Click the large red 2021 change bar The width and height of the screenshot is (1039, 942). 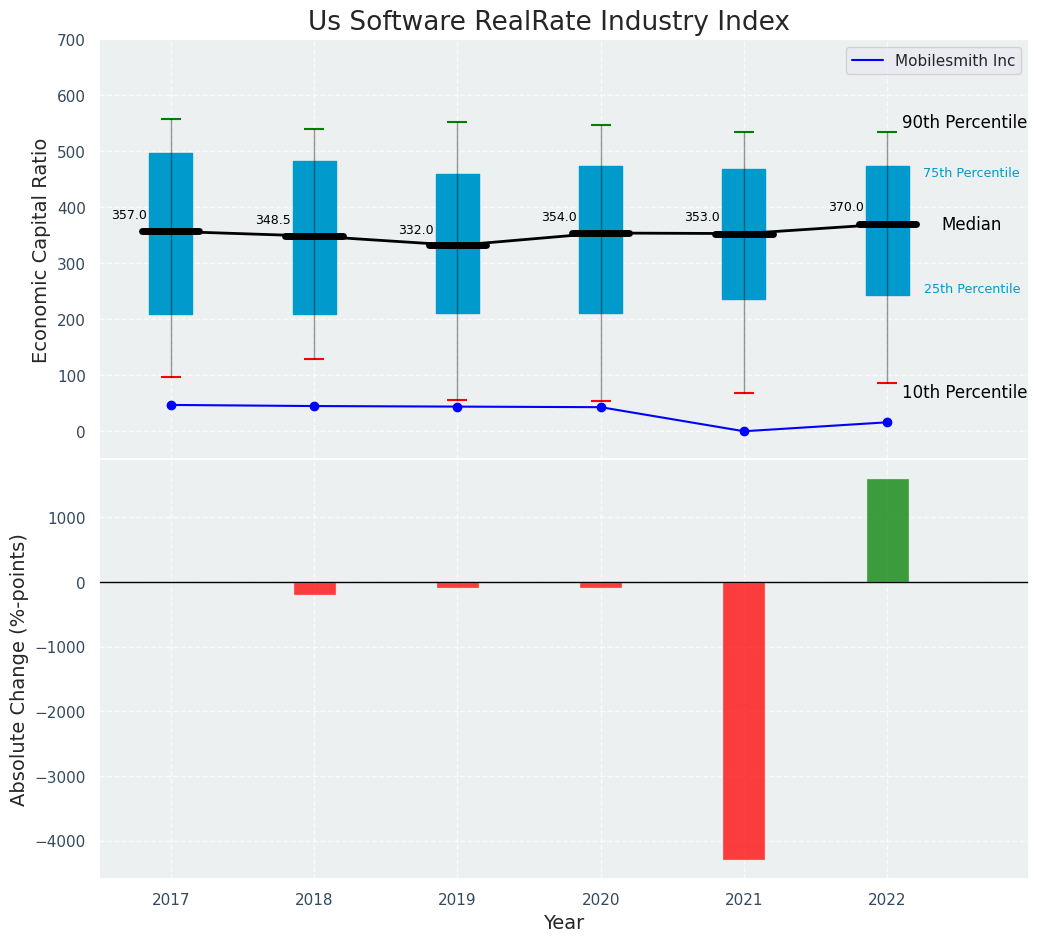click(743, 720)
